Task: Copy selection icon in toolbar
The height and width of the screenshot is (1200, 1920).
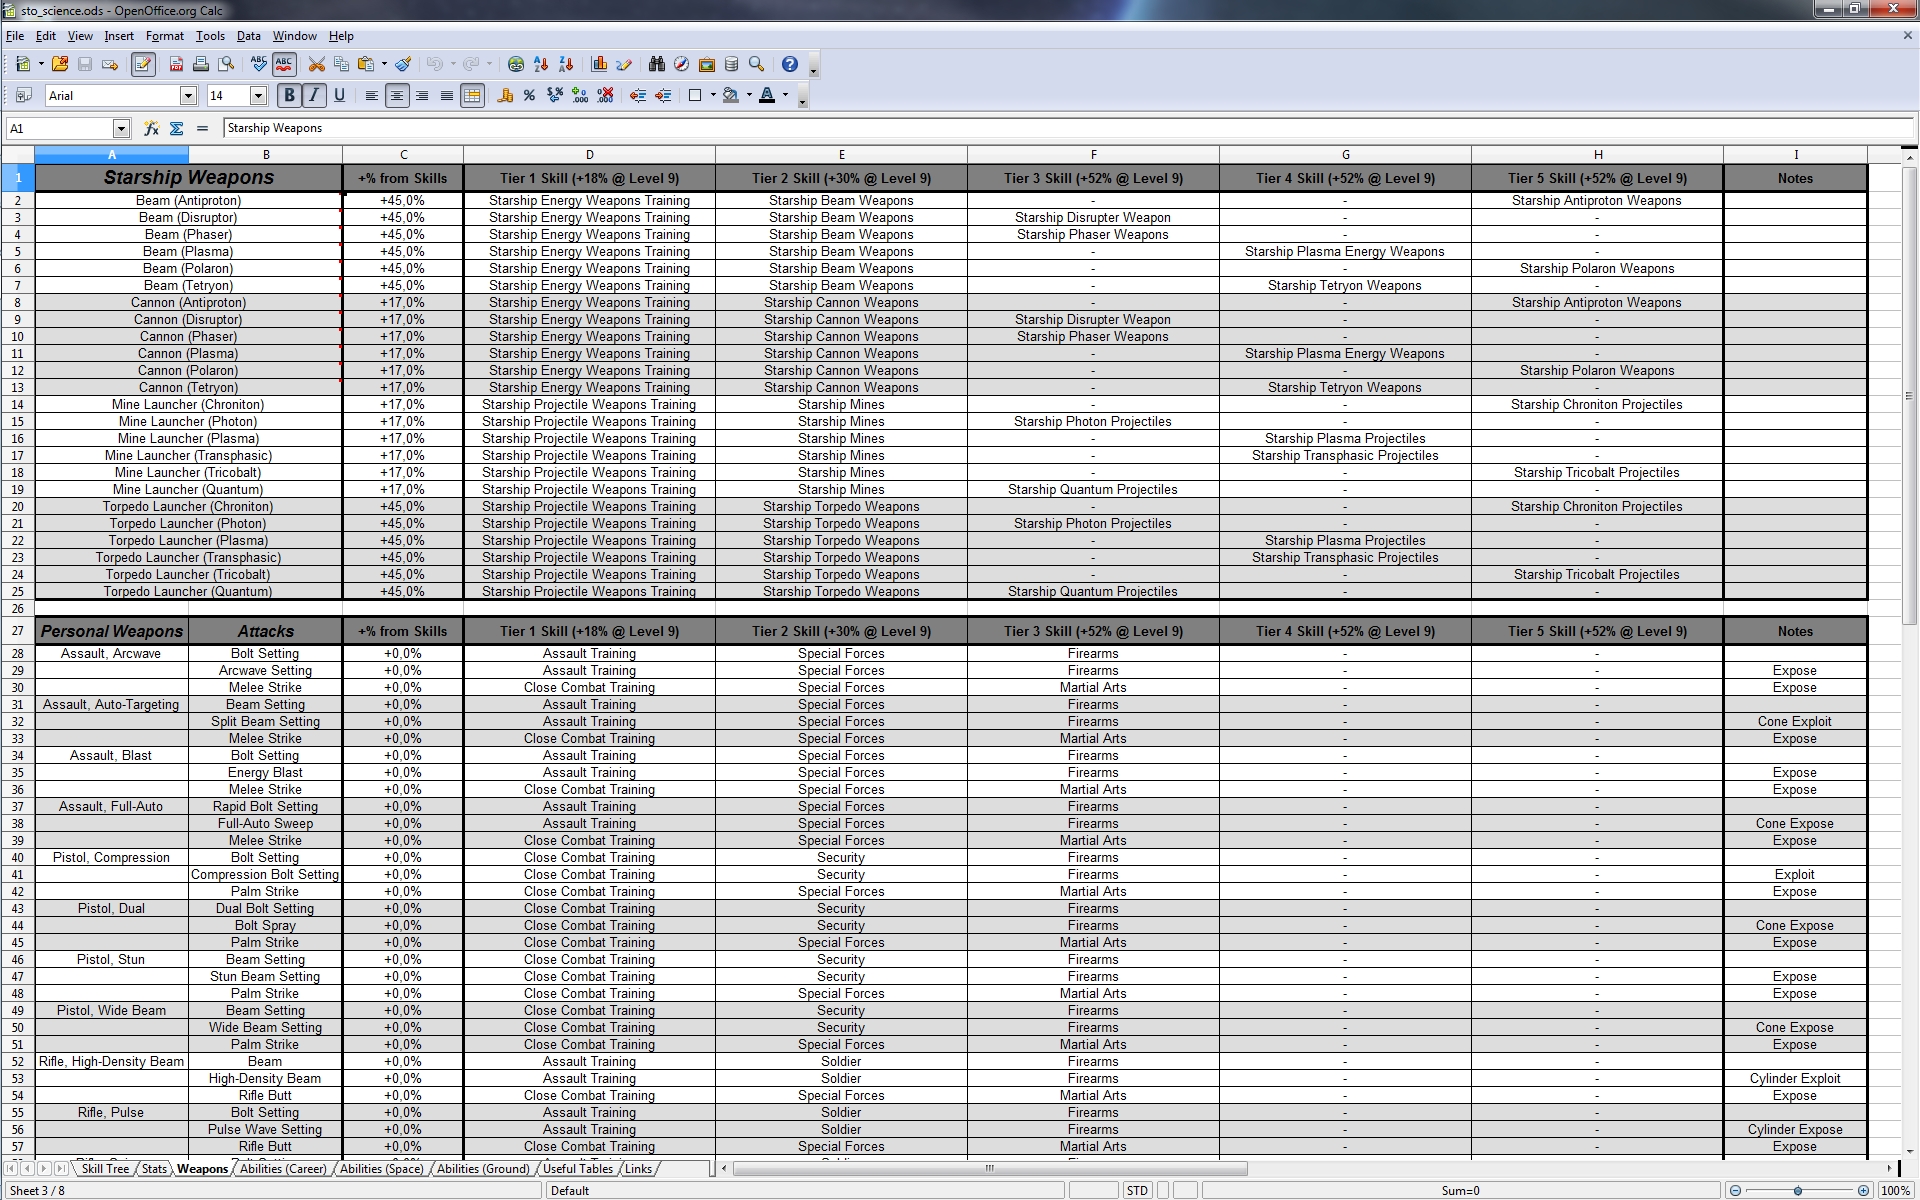Action: (341, 64)
